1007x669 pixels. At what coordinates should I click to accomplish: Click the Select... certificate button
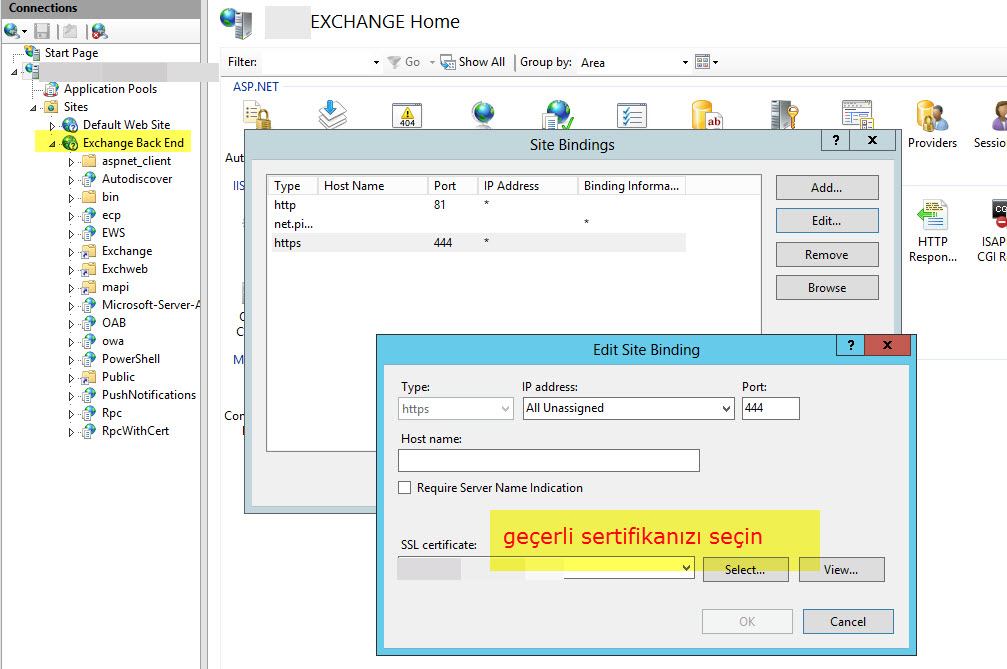[x=745, y=569]
